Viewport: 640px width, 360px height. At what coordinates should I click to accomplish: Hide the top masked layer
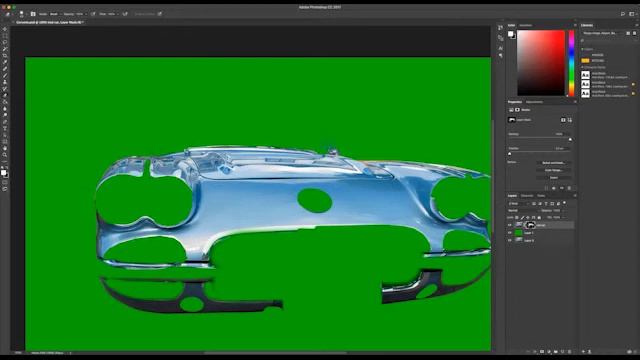509,225
